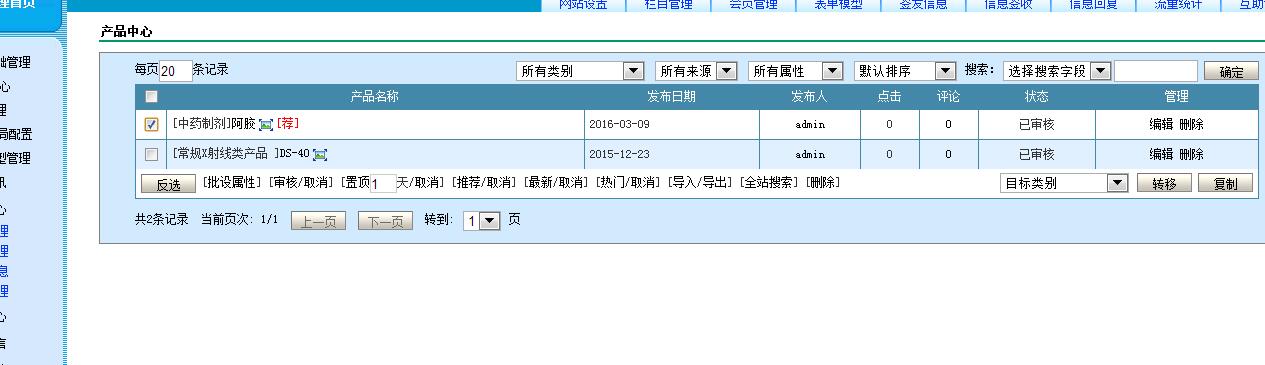Uncheck the 阿胶 product row checkbox
This screenshot has height=365, width=1265.
[151, 125]
